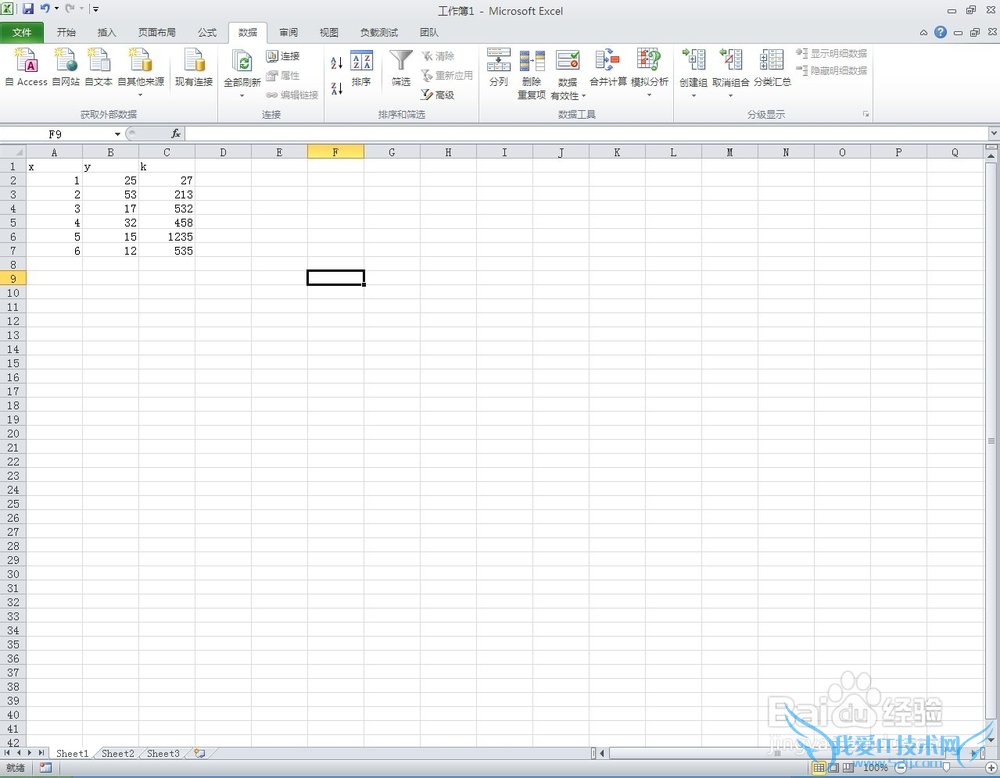Switch to Page Layout view in status bar
The image size is (1000, 778).
click(x=834, y=768)
